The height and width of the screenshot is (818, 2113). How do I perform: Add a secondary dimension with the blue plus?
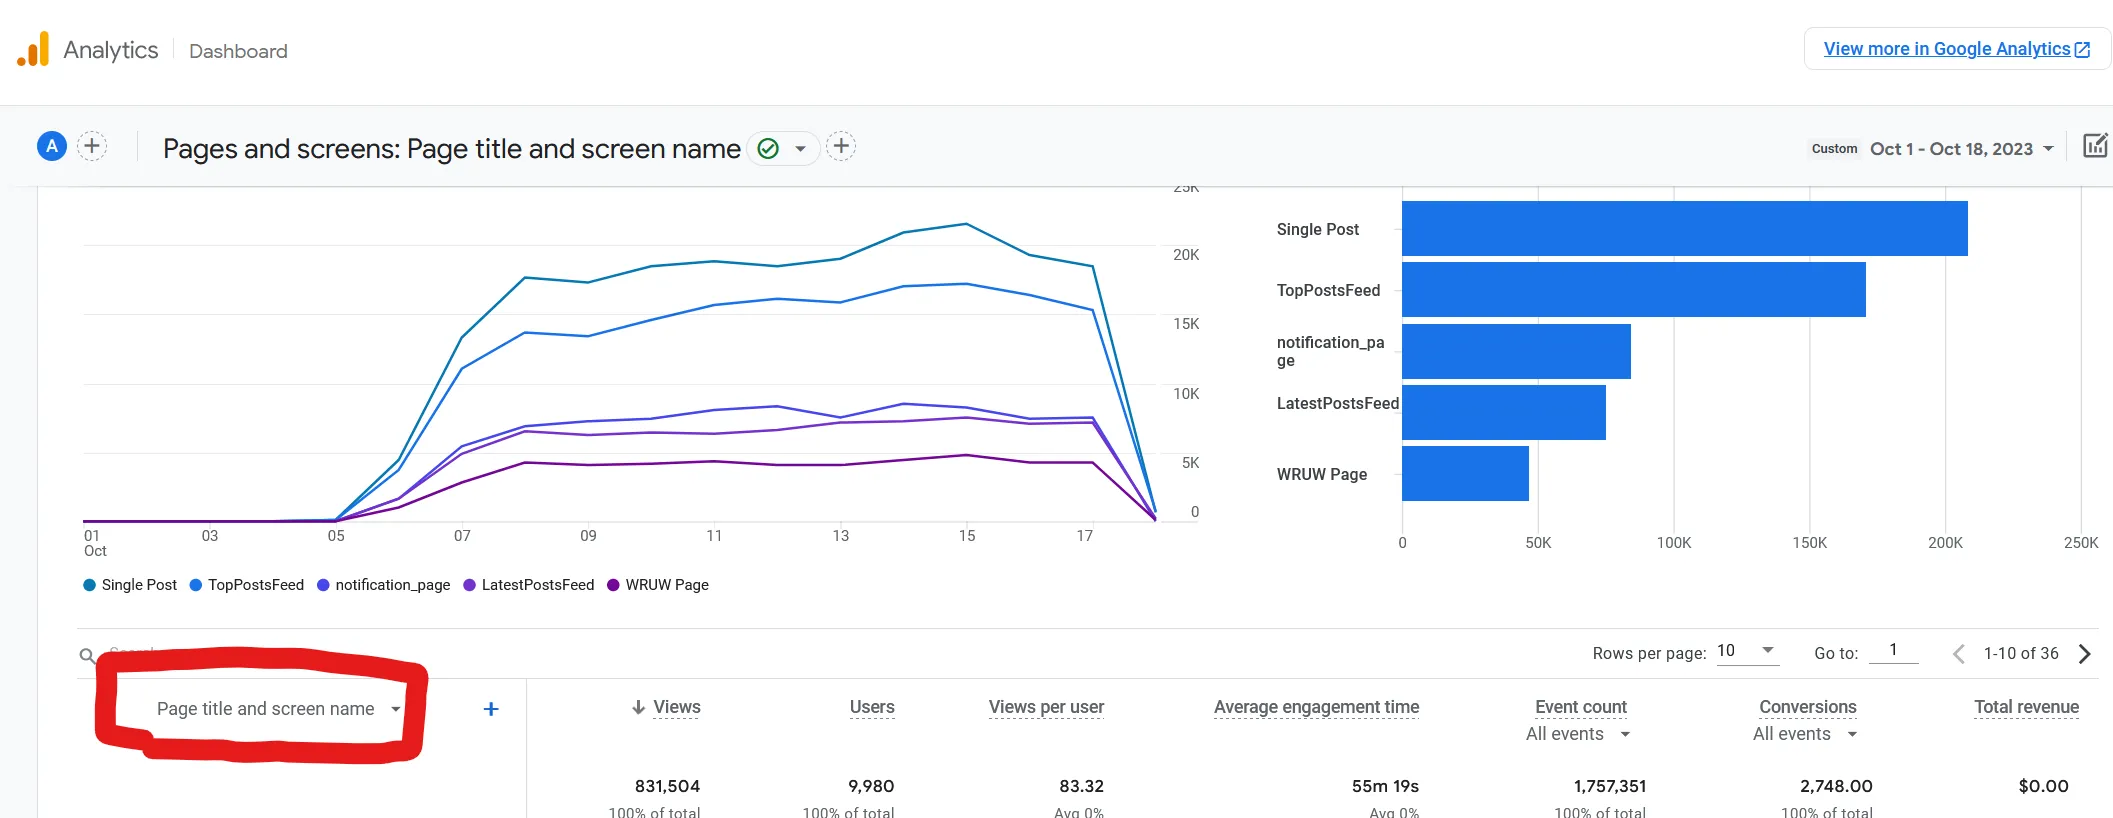491,709
